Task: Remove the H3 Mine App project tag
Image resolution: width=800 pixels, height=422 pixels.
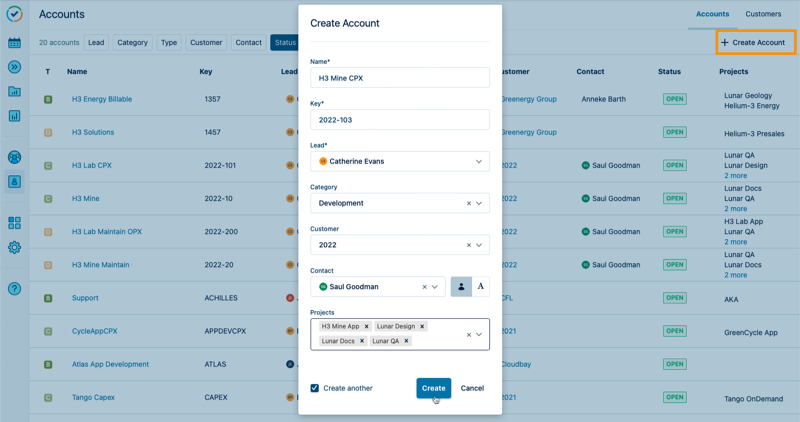Action: pyautogui.click(x=367, y=327)
